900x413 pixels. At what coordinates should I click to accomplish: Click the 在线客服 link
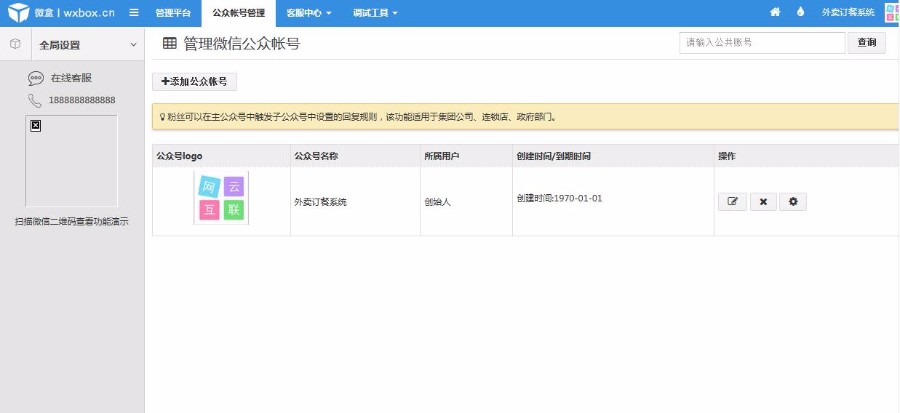click(71, 79)
